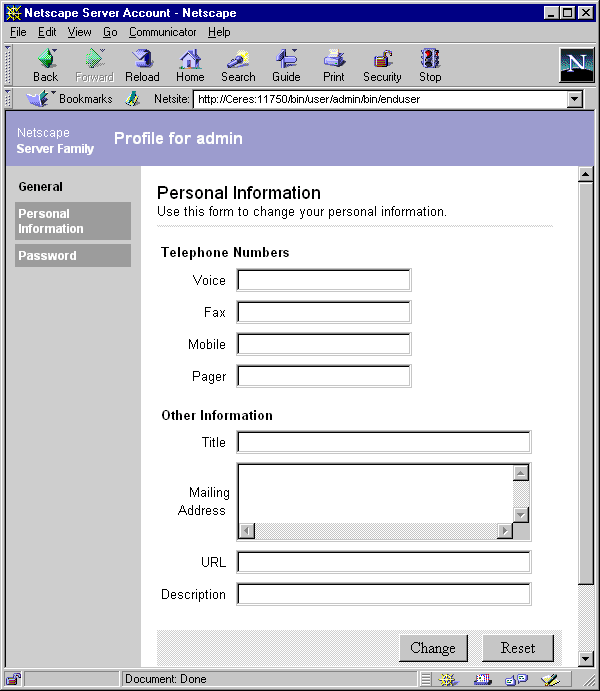
Task: Focus the Mobile number field
Action: click(x=324, y=344)
